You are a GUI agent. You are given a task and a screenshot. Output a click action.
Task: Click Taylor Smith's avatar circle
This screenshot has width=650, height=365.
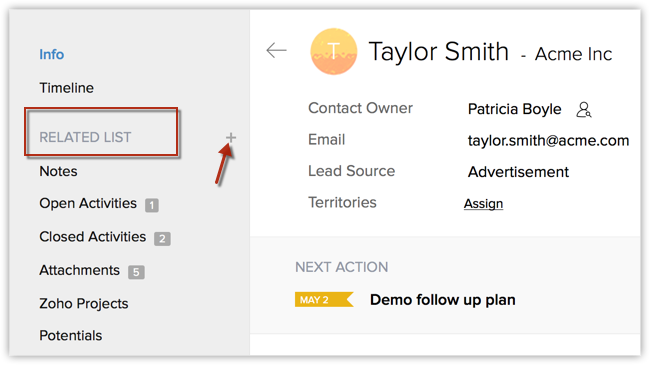(334, 51)
